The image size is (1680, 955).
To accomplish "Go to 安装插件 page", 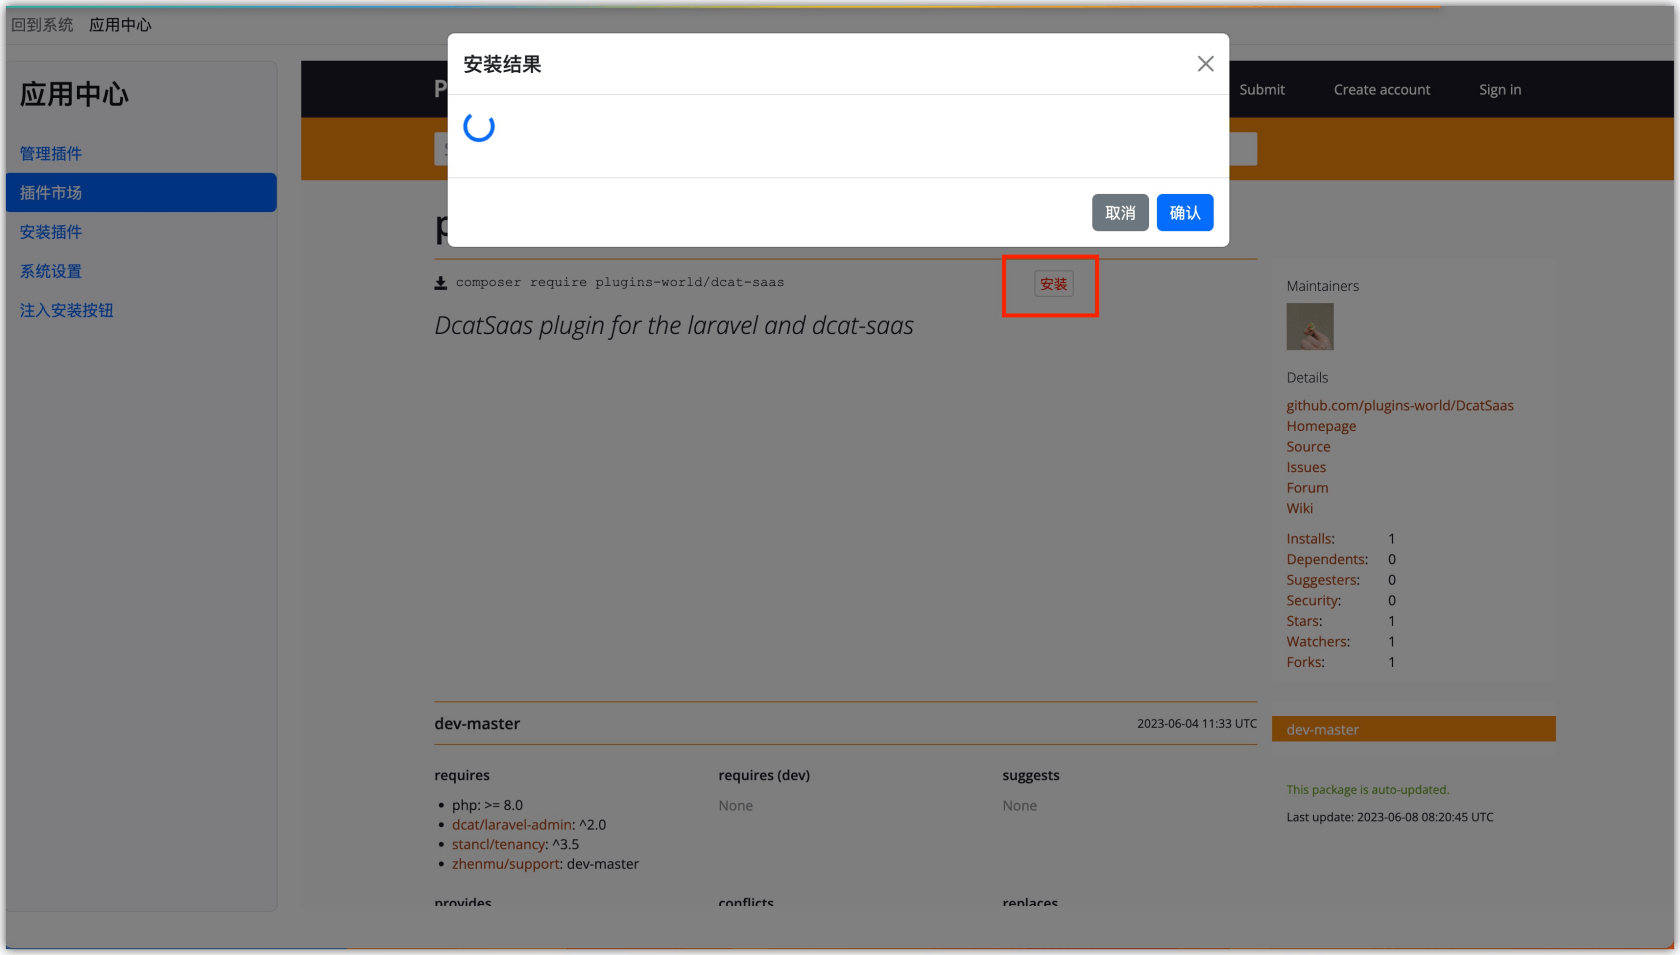I will coord(51,232).
